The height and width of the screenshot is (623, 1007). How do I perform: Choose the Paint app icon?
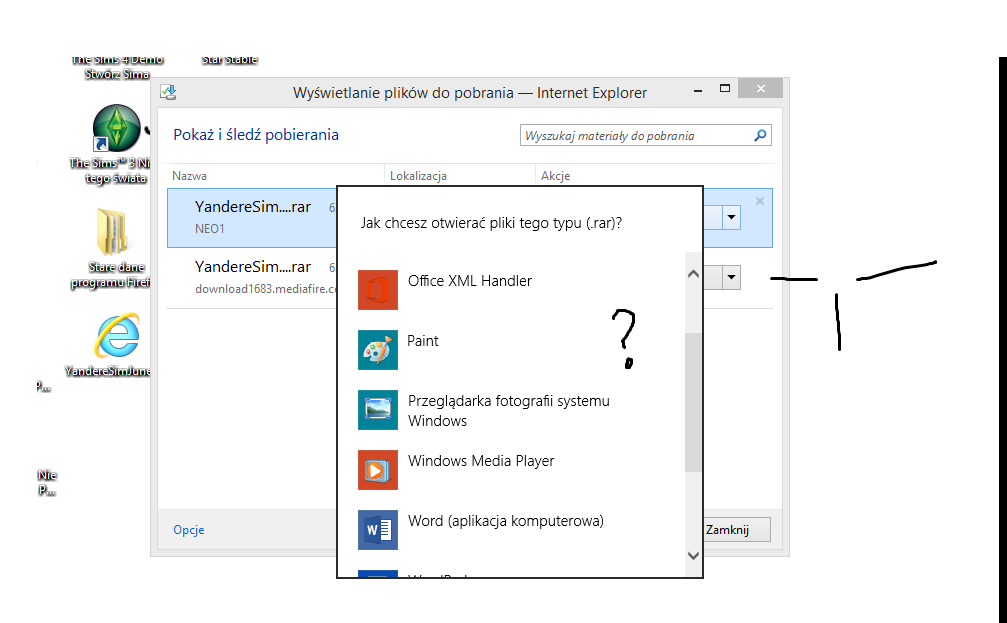point(378,350)
